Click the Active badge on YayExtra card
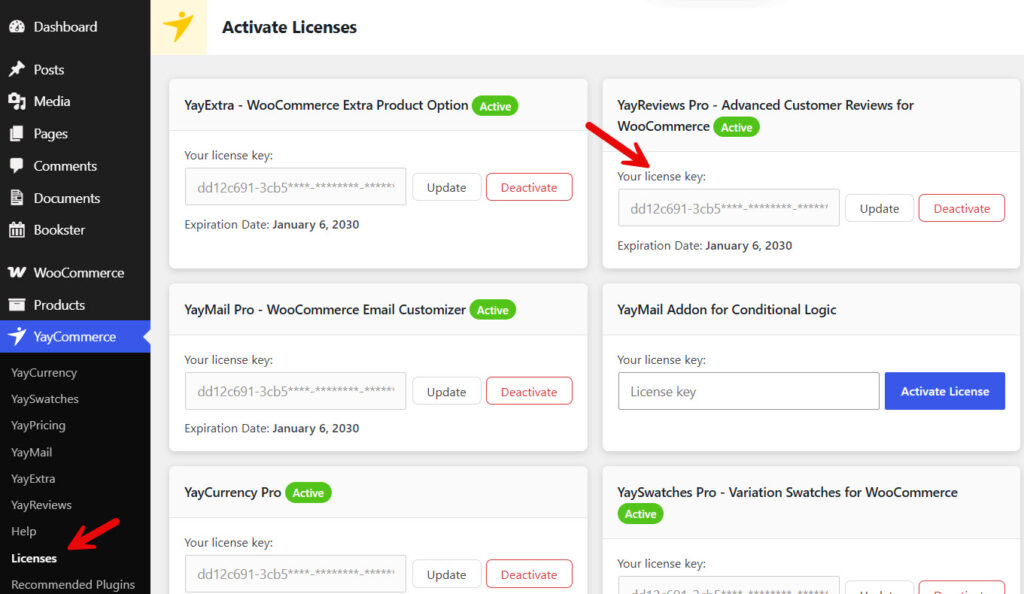The height and width of the screenshot is (594, 1024). pos(495,106)
